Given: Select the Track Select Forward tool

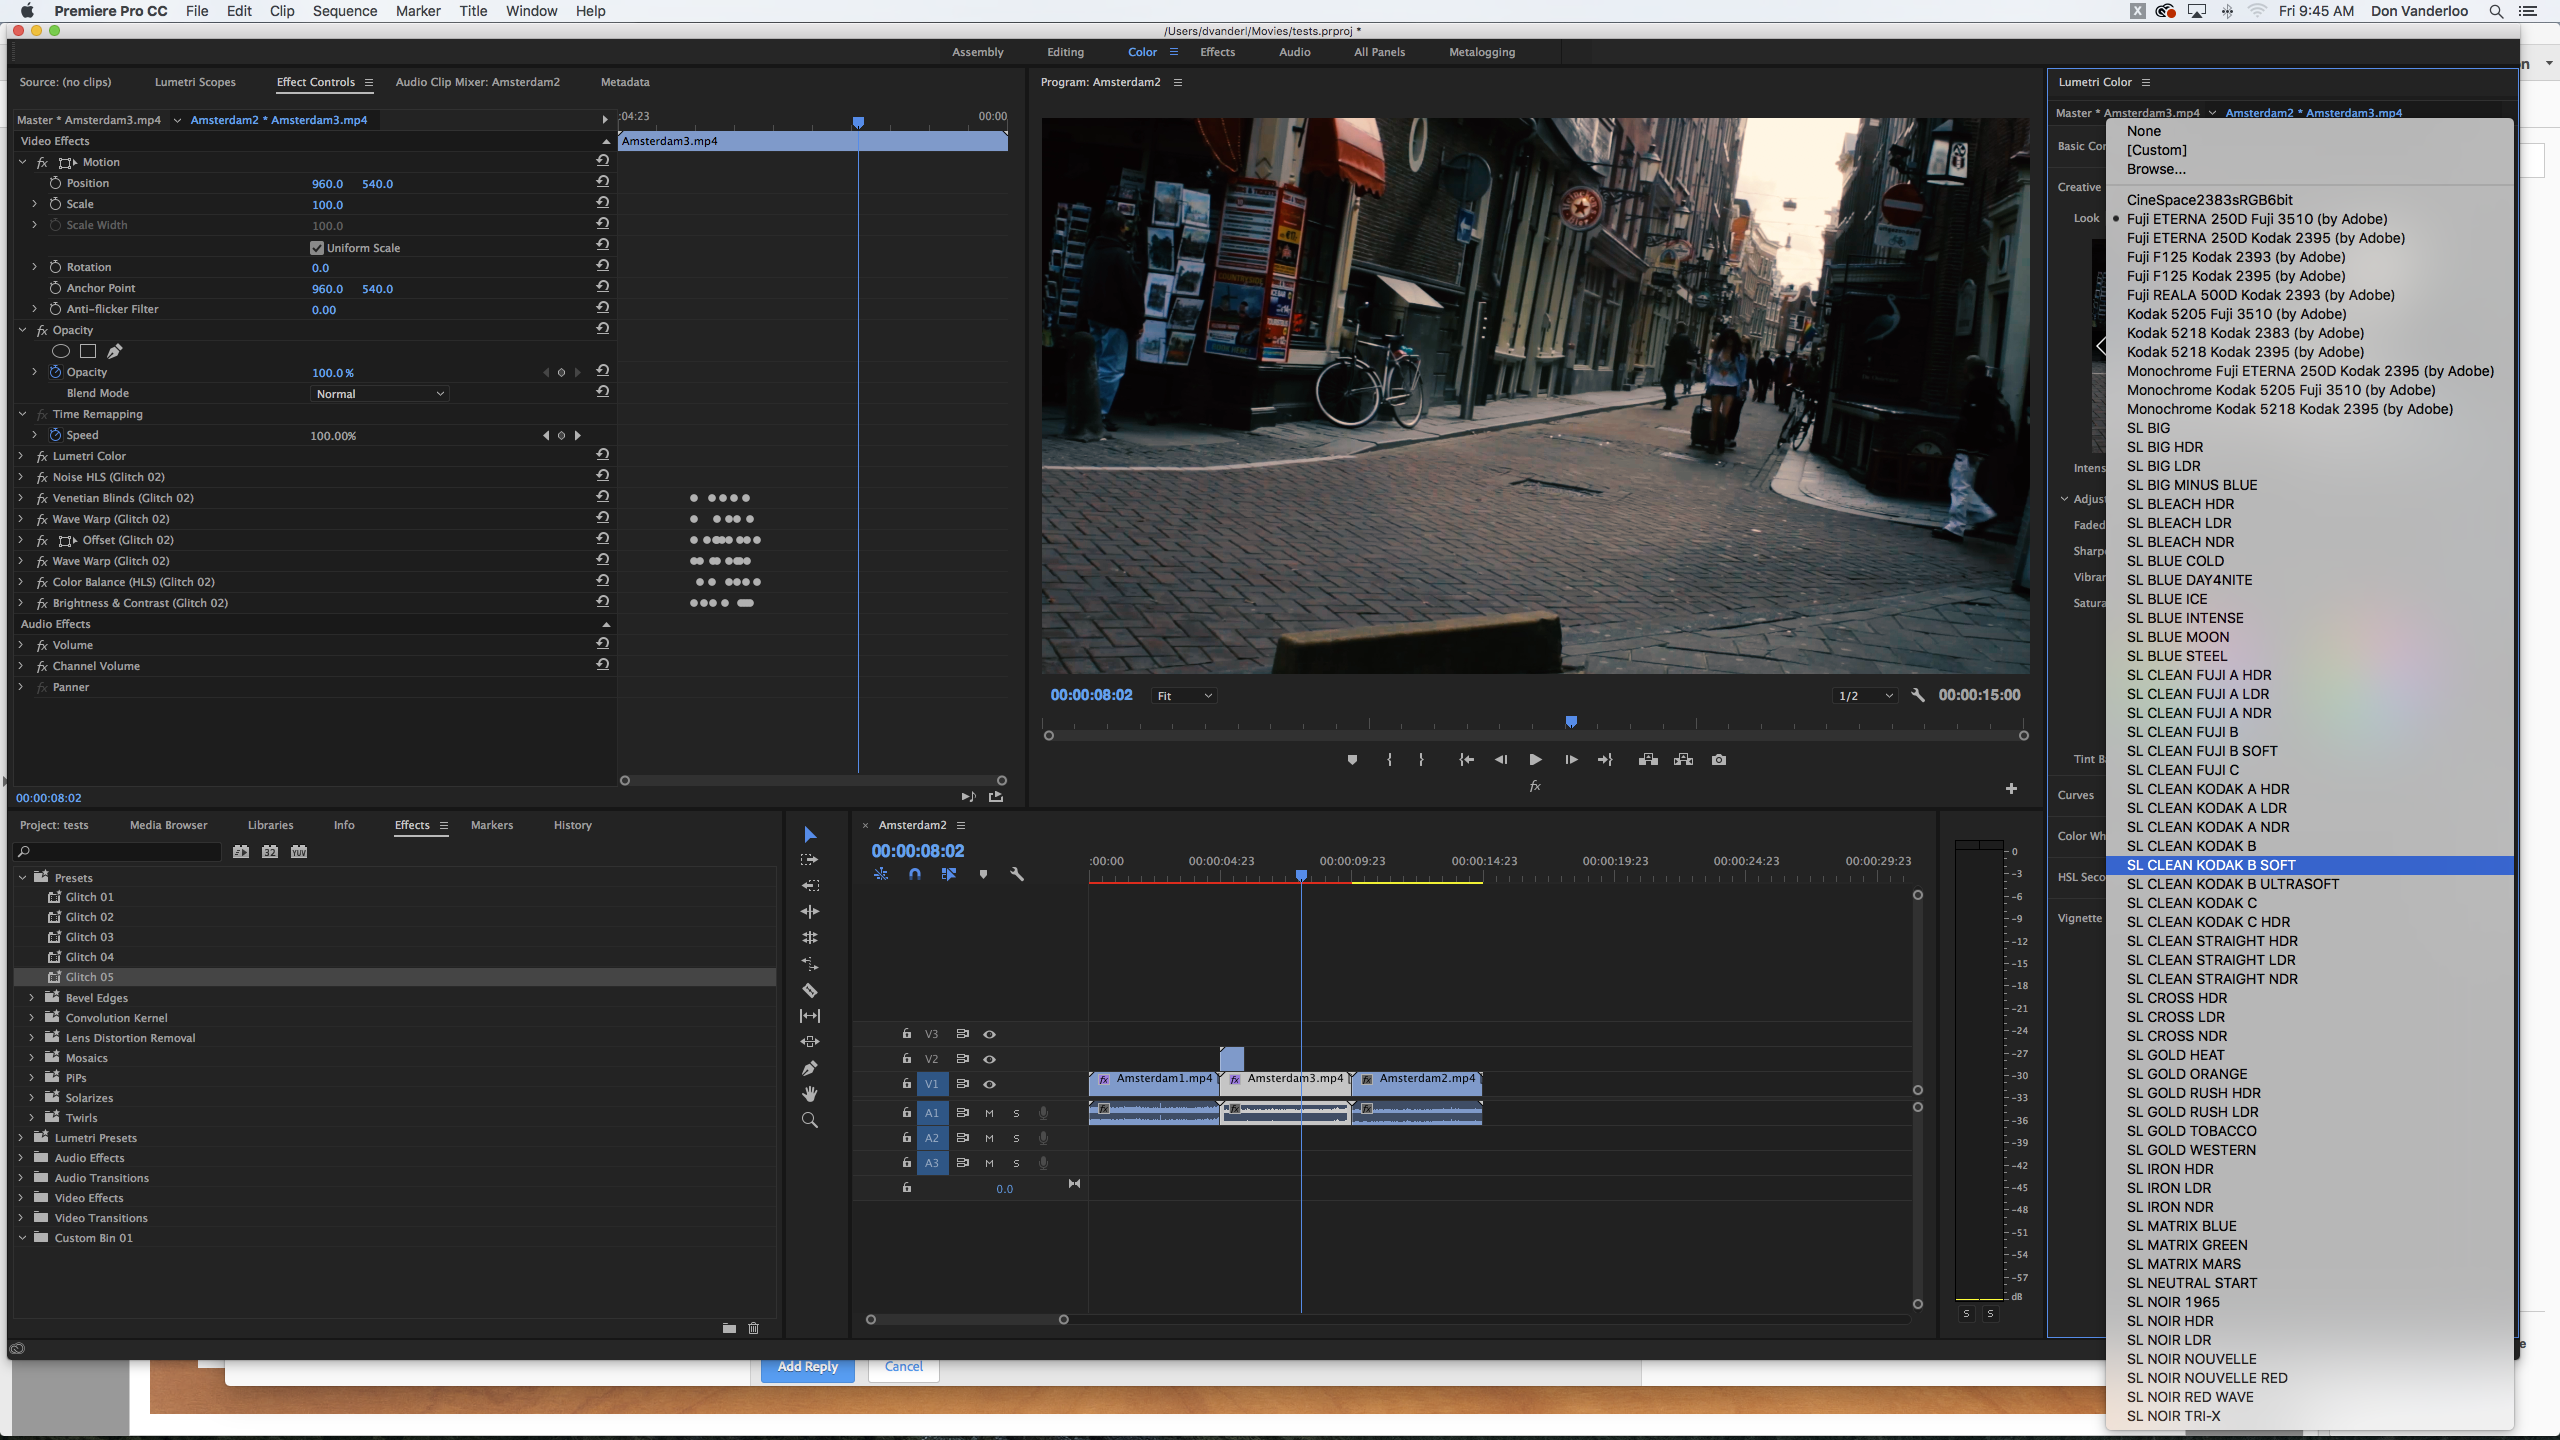Looking at the screenshot, I should pos(810,860).
